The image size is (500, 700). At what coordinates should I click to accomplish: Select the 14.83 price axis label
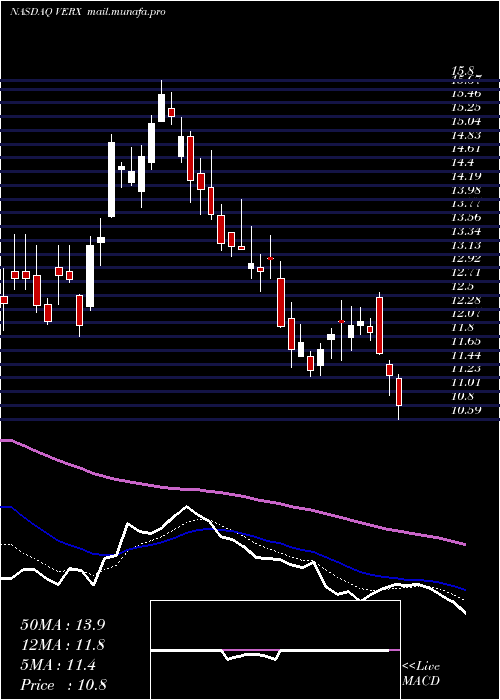point(466,135)
